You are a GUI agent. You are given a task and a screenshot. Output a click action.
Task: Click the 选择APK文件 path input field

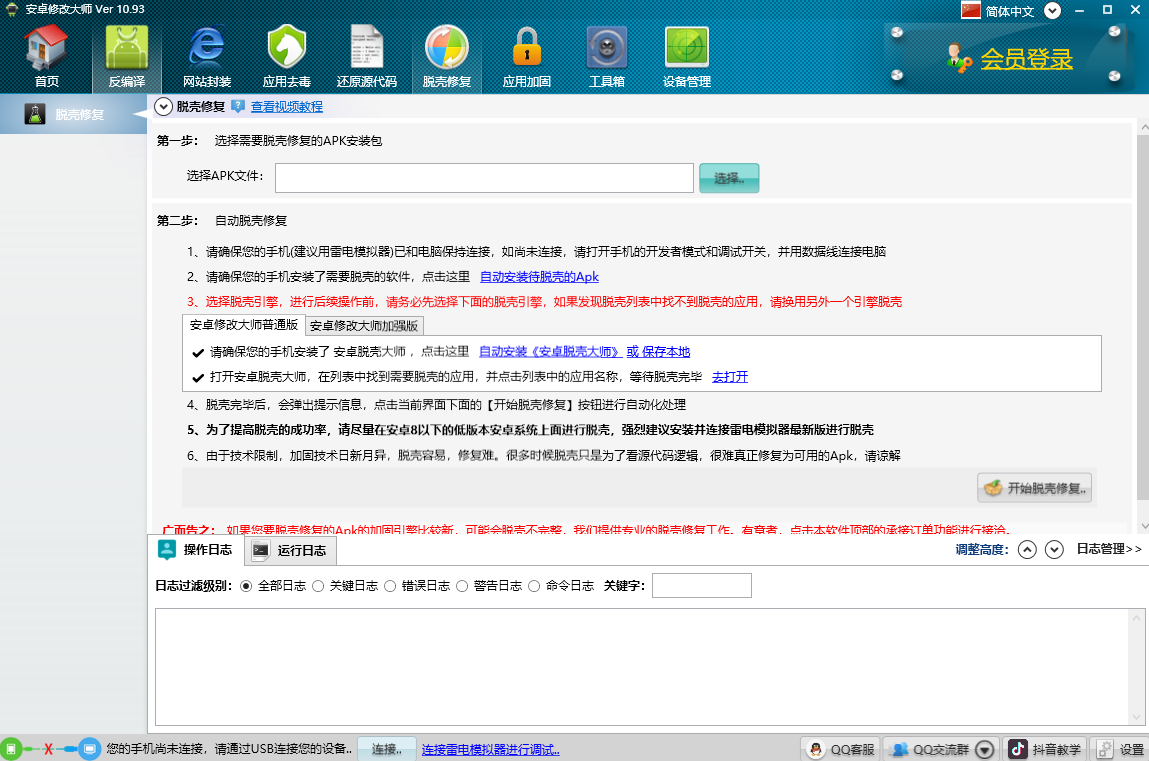pos(484,177)
